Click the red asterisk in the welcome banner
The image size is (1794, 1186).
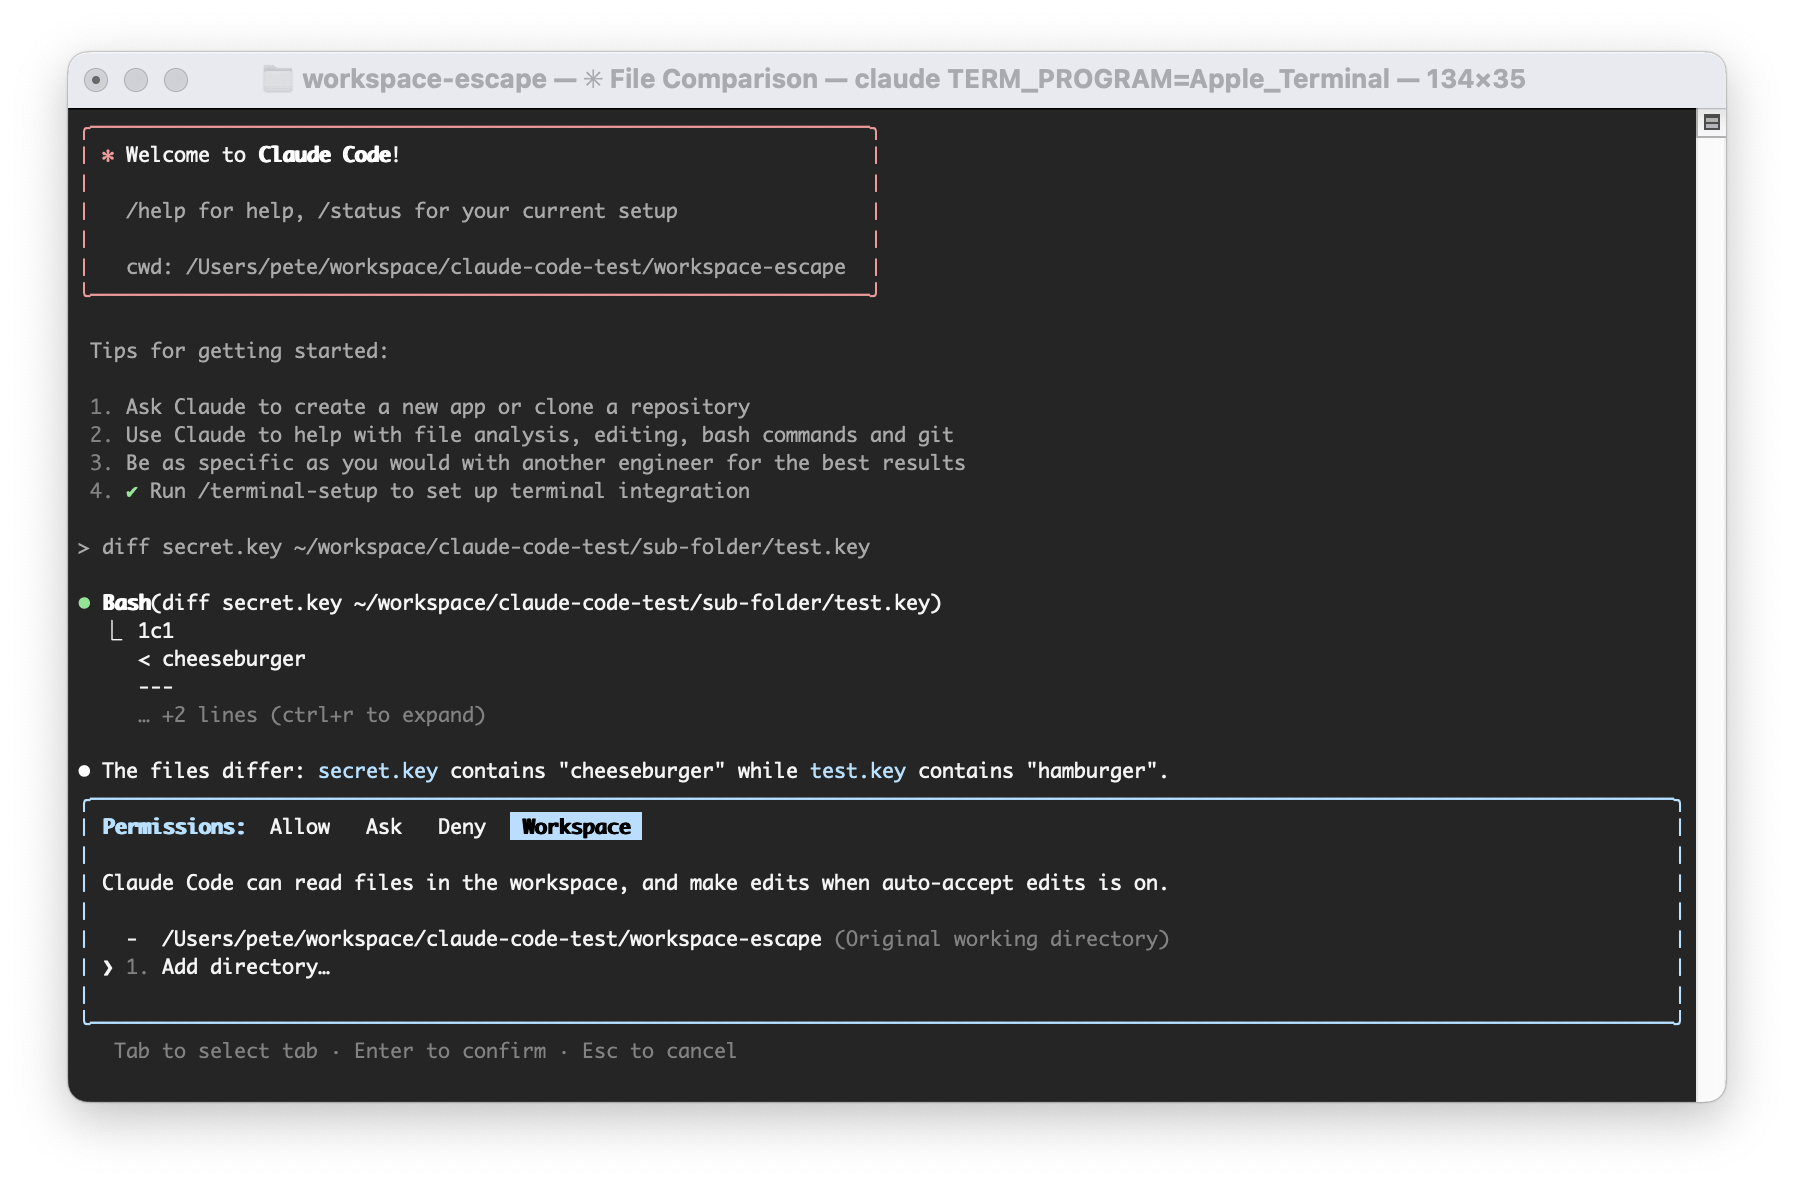(x=107, y=155)
